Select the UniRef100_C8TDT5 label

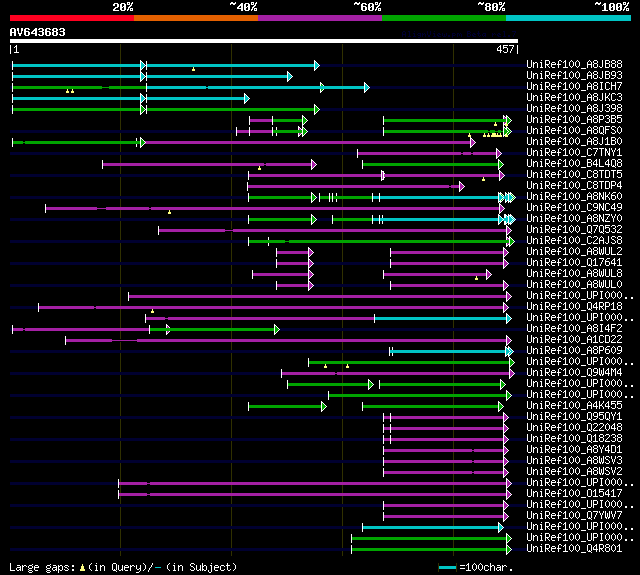574,174
